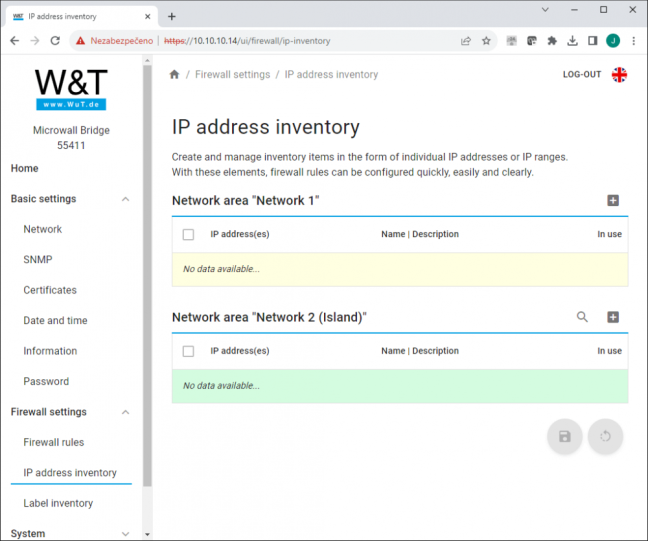Open Firewall settings breadcrumb link

pyautogui.click(x=232, y=74)
